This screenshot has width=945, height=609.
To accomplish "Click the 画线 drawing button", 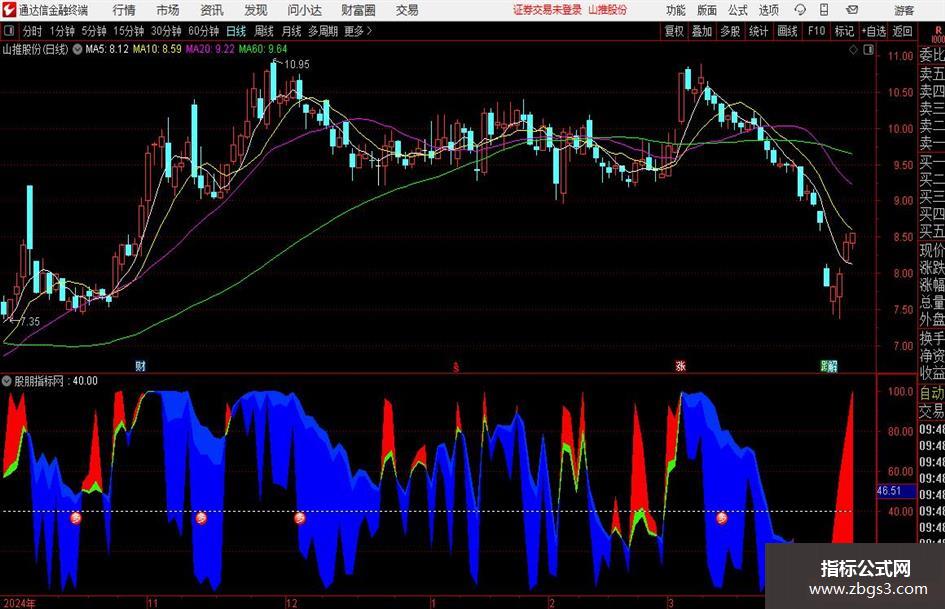I will [786, 31].
